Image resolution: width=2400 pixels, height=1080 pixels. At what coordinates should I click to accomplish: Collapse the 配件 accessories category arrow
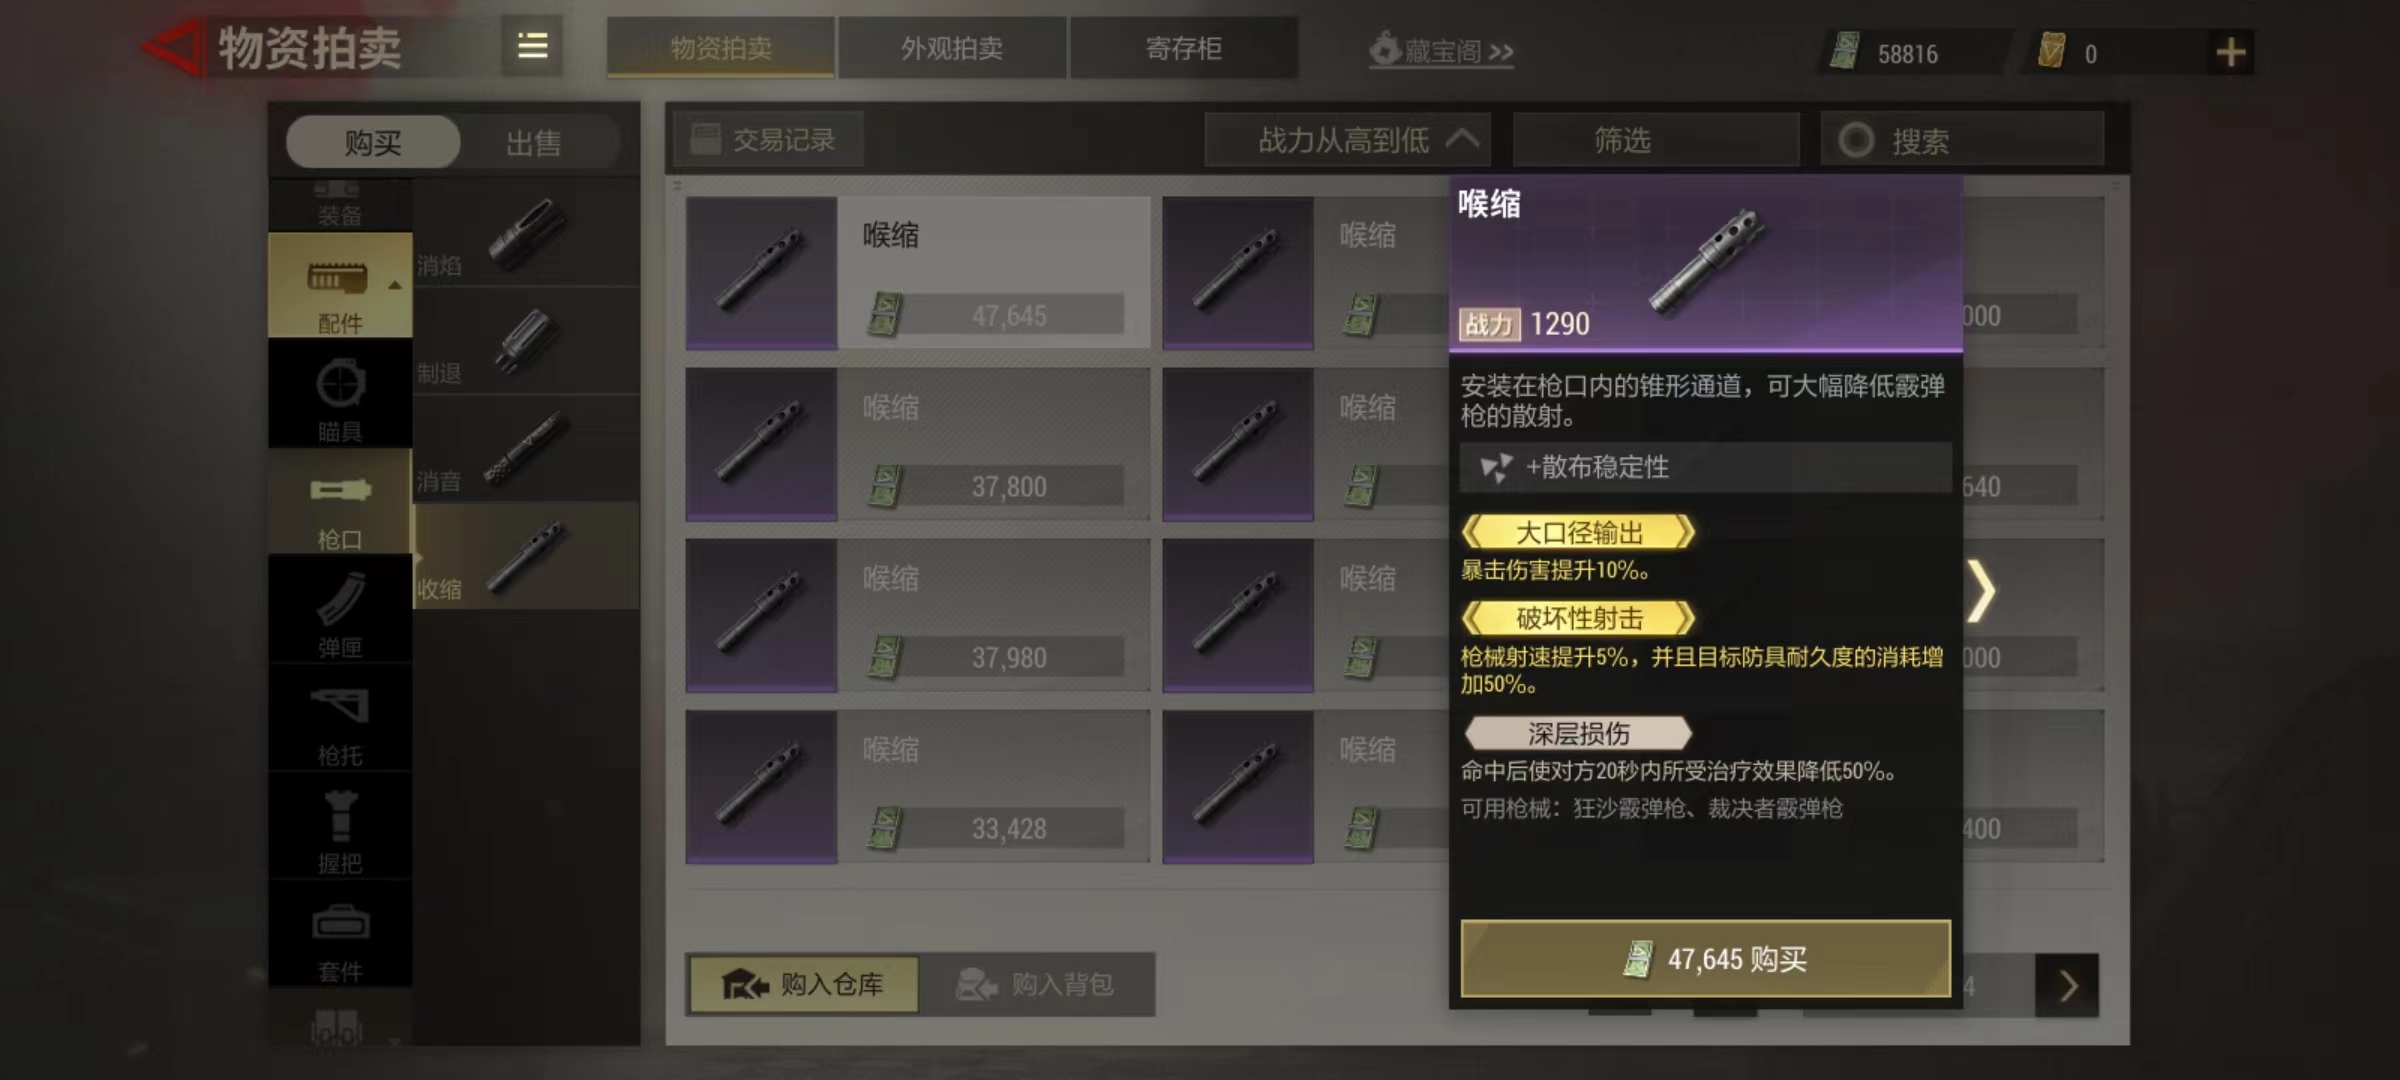click(x=395, y=285)
